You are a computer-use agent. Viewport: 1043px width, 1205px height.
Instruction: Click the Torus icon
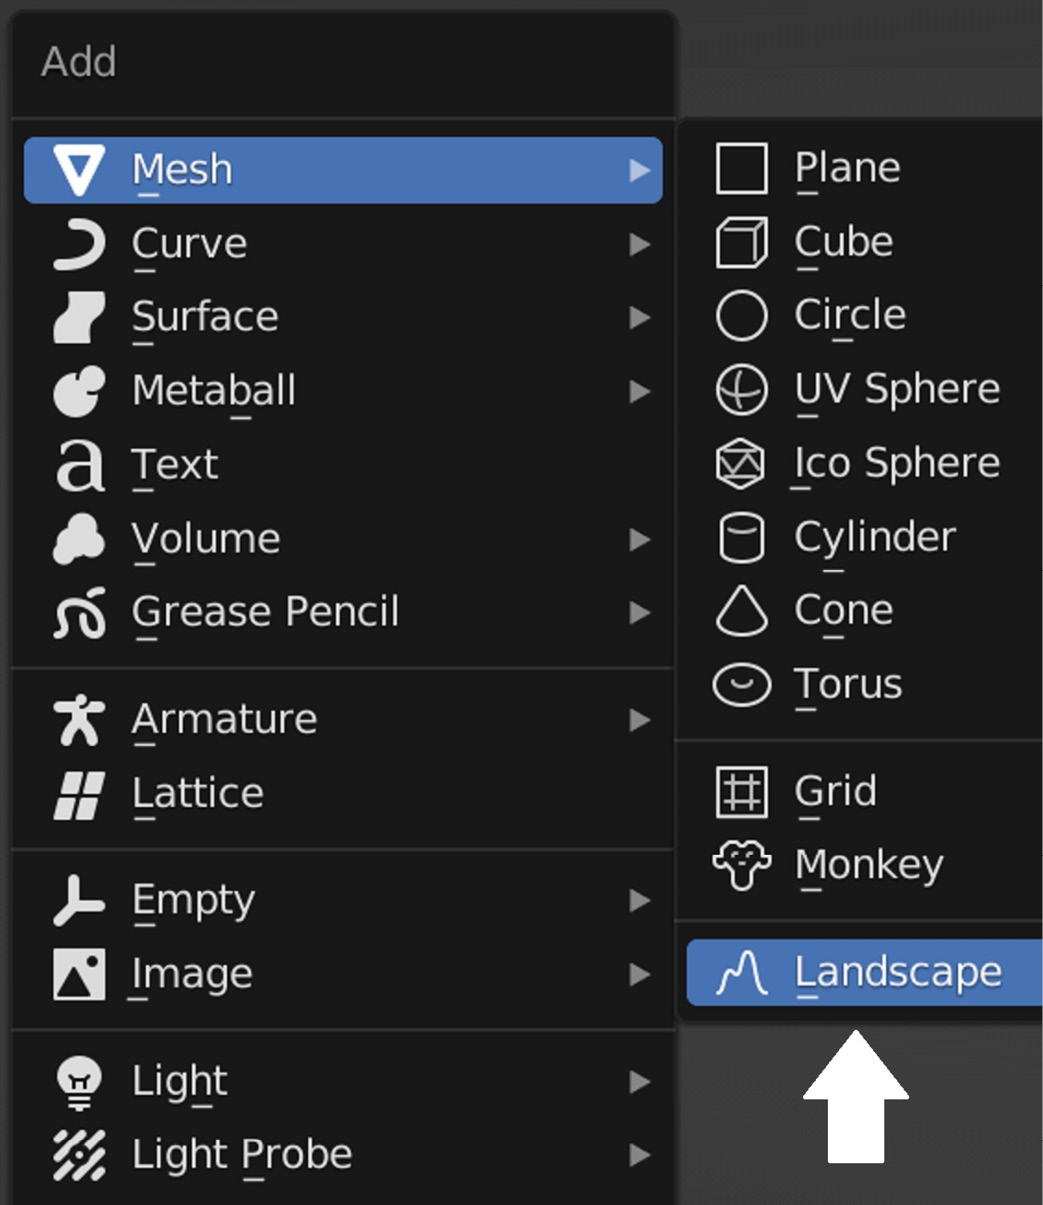point(742,685)
